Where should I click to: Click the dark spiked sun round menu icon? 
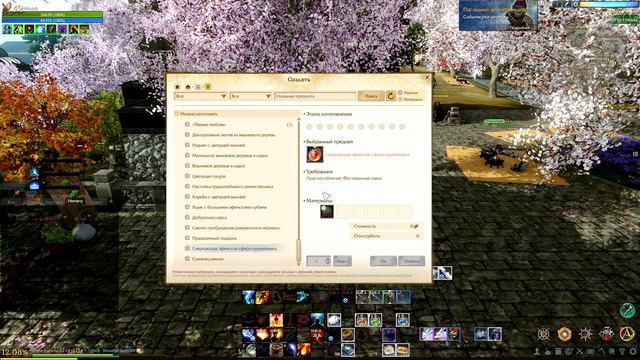[x=584, y=334]
